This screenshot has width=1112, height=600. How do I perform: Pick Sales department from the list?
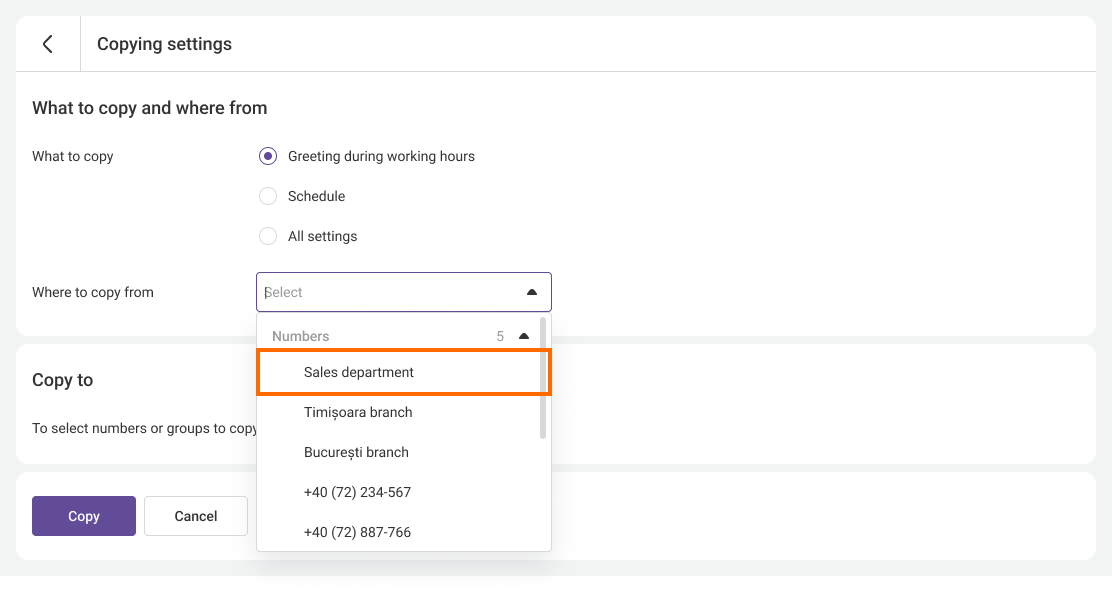click(359, 372)
